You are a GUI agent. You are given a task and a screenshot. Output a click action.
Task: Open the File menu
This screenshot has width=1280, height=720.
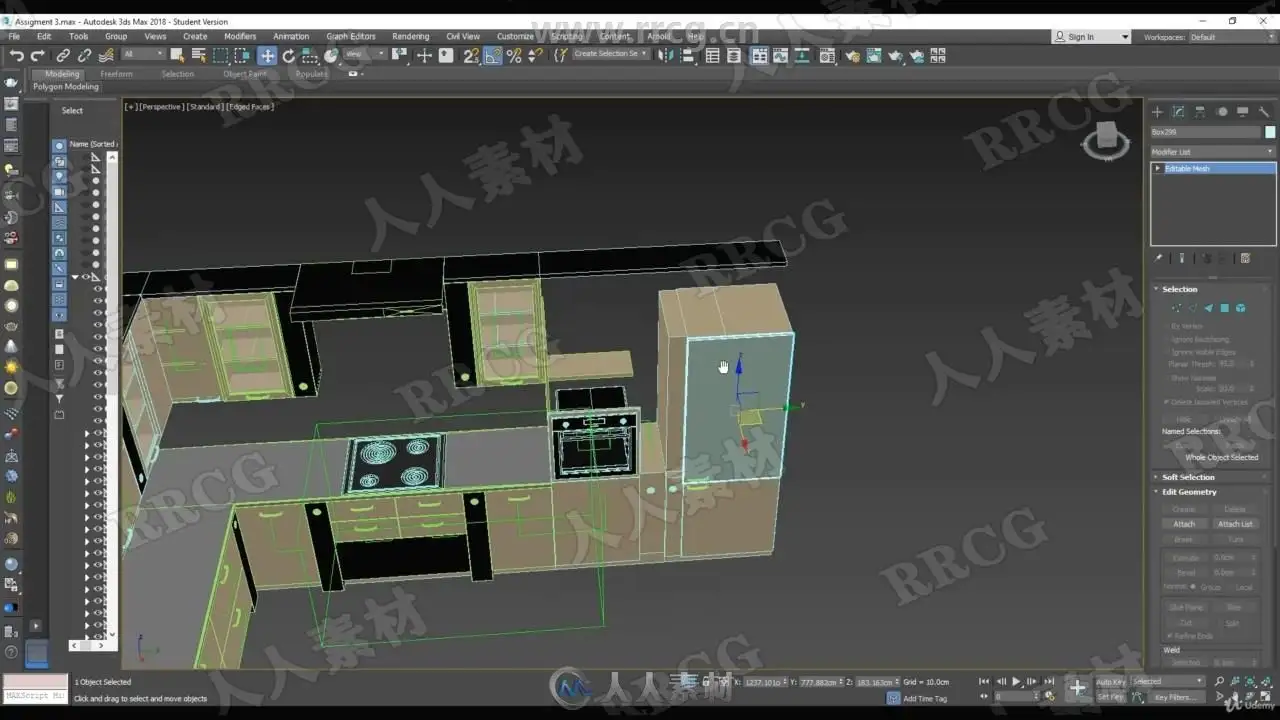(15, 36)
